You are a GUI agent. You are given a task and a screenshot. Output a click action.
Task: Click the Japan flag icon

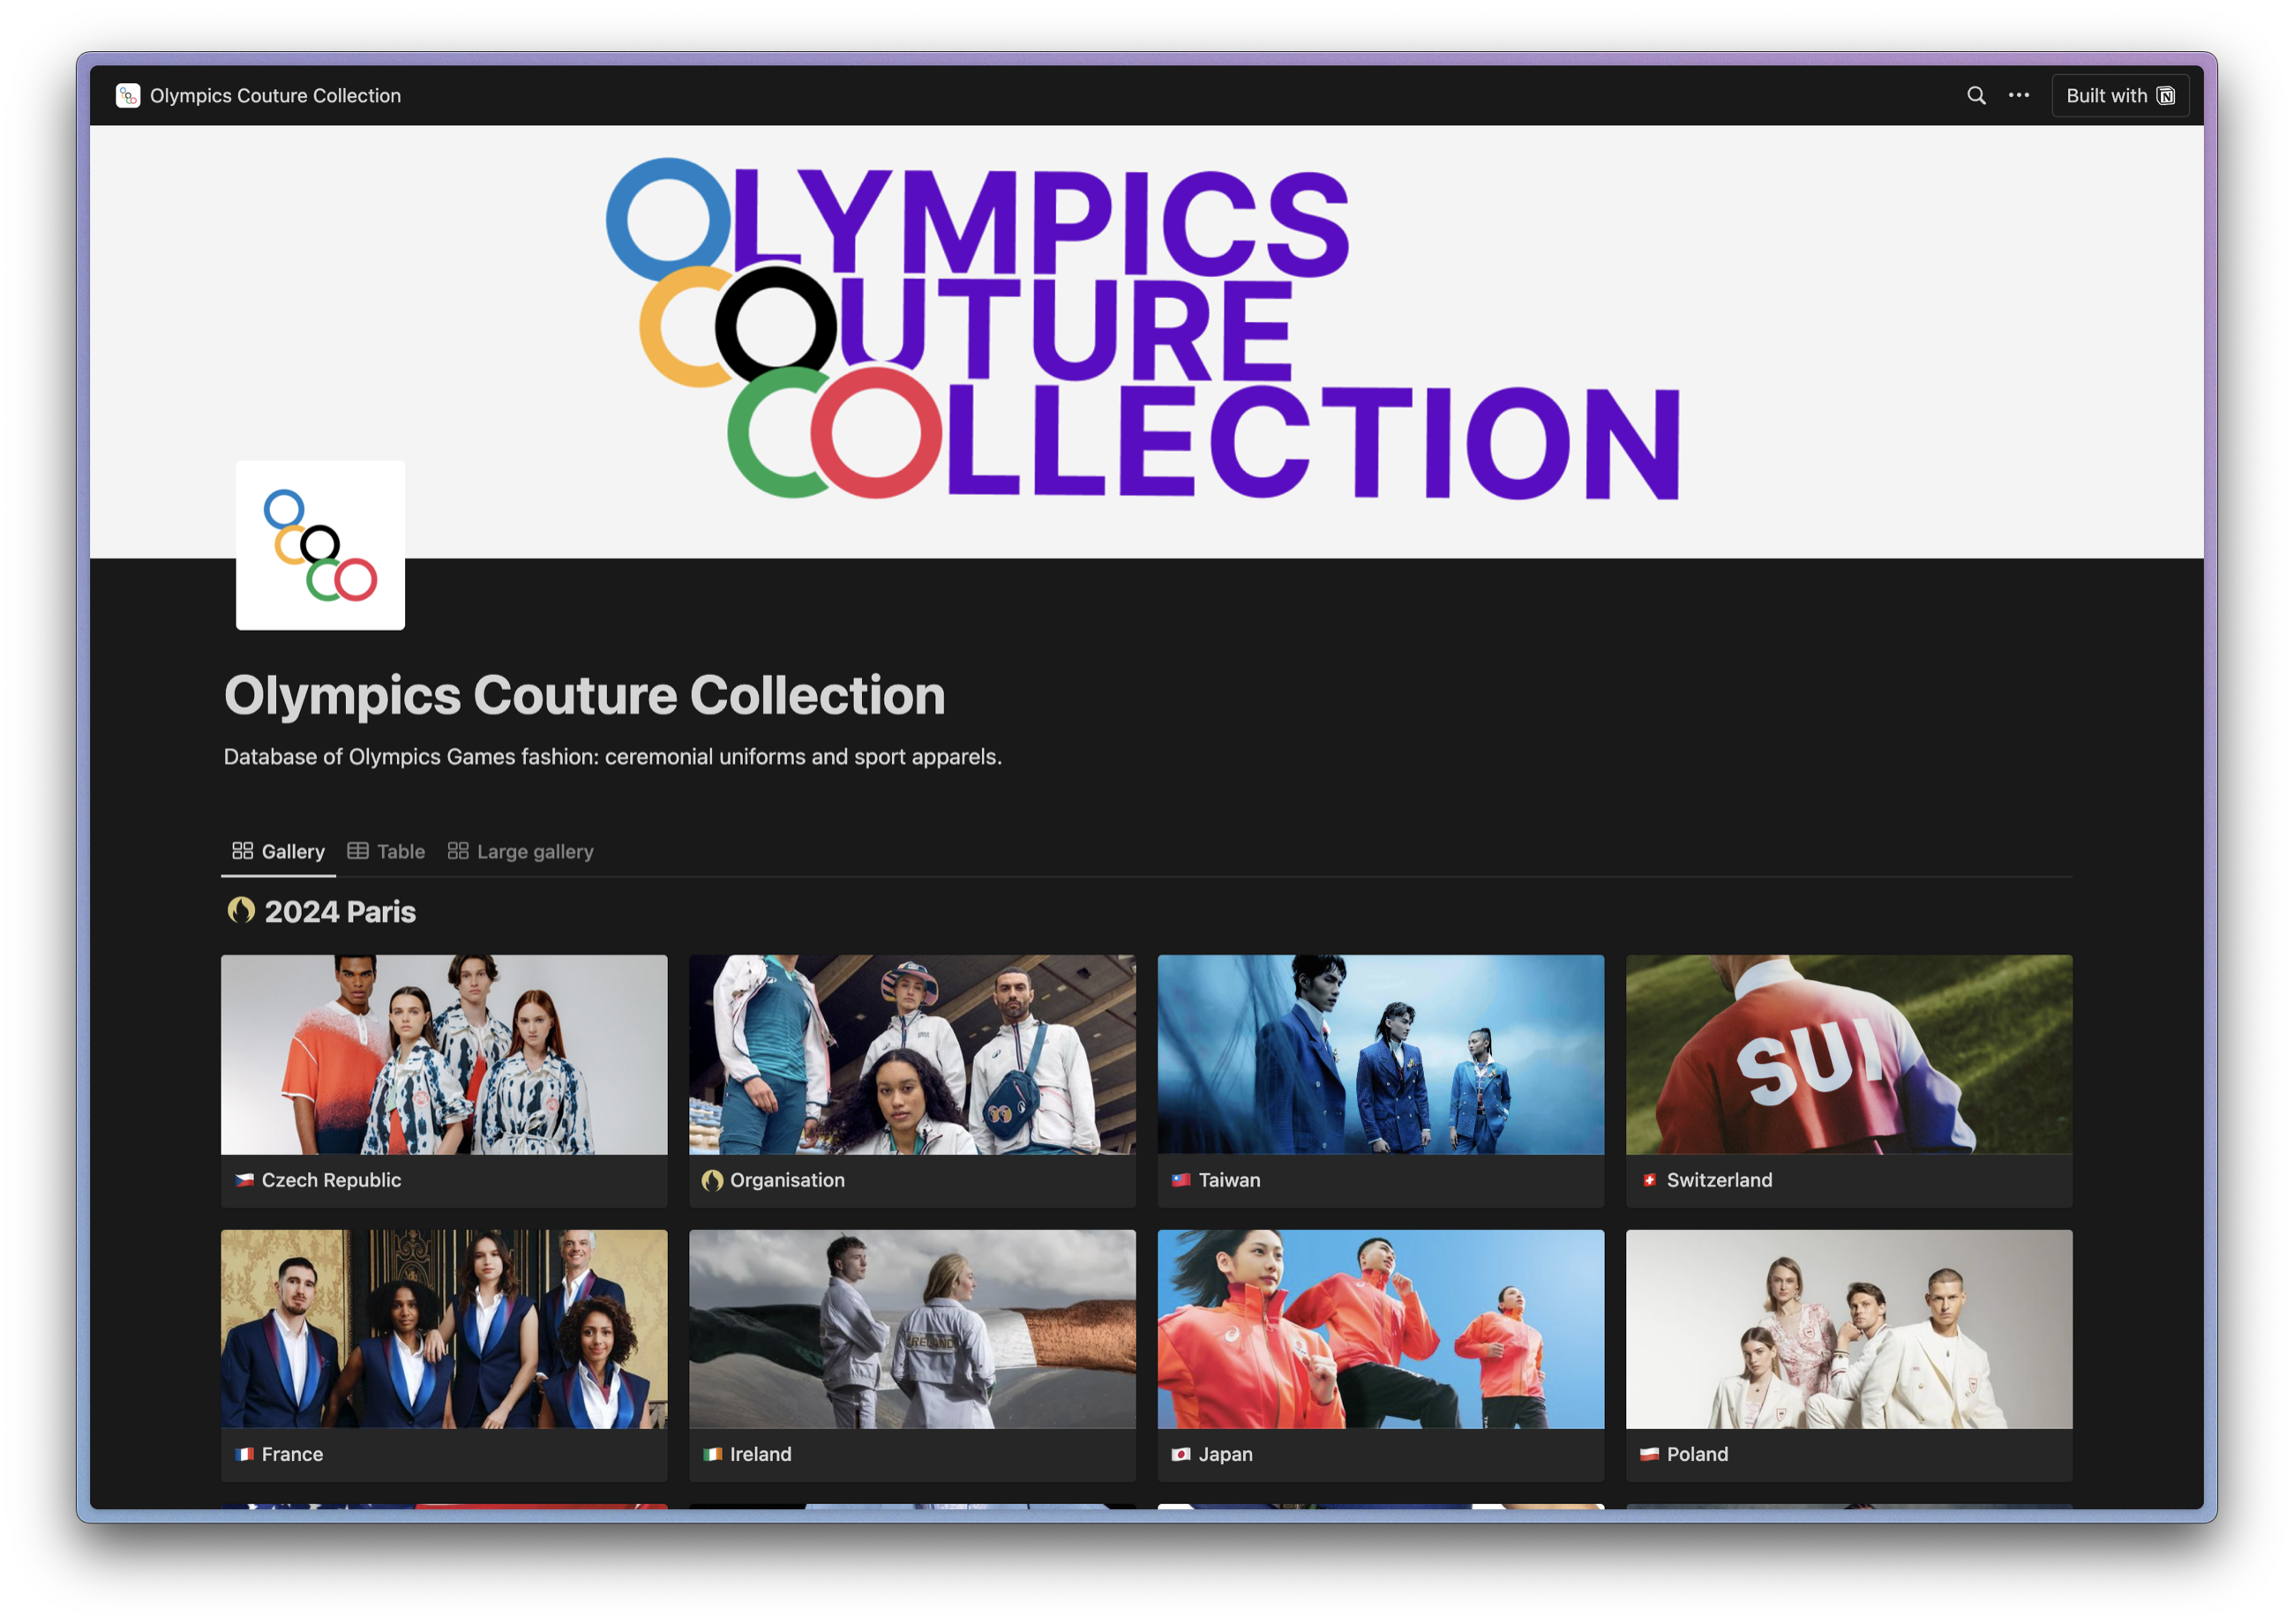1180,1454
